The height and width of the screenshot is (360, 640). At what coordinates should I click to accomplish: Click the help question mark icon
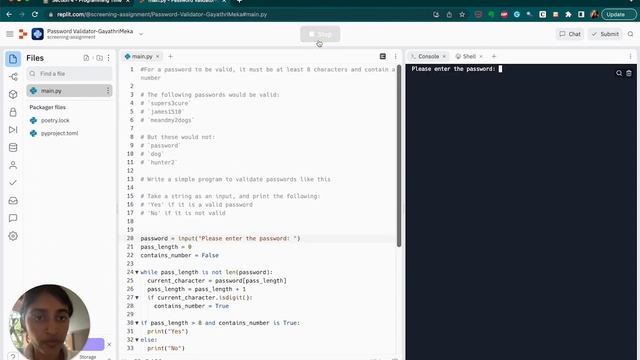coord(13,356)
